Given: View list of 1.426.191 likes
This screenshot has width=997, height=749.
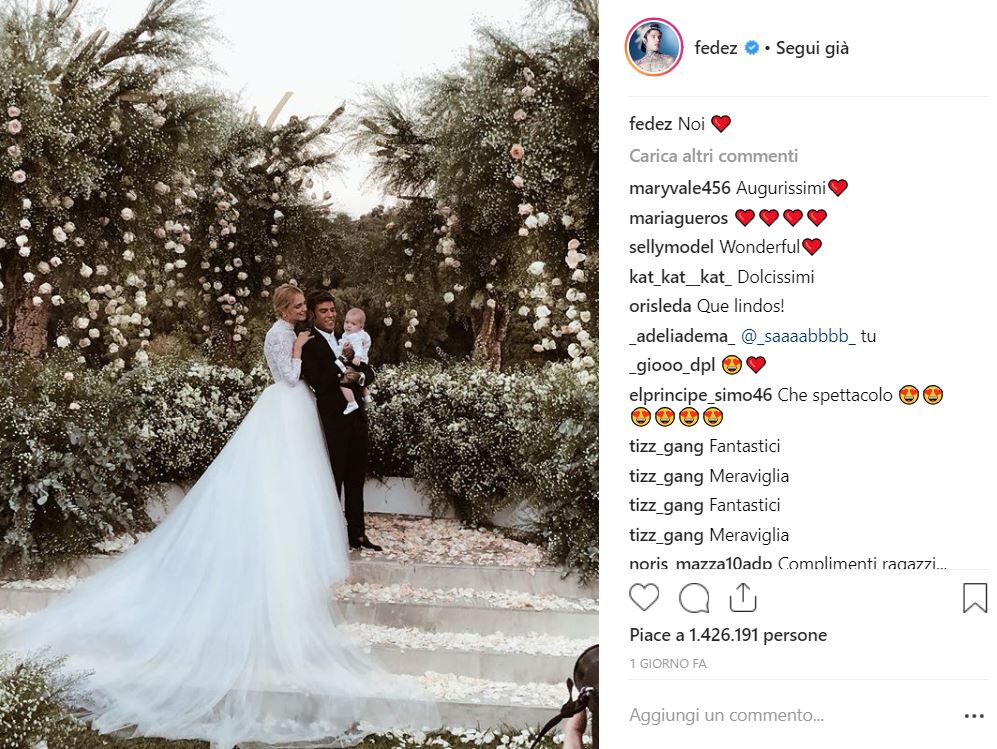Looking at the screenshot, I should 728,635.
